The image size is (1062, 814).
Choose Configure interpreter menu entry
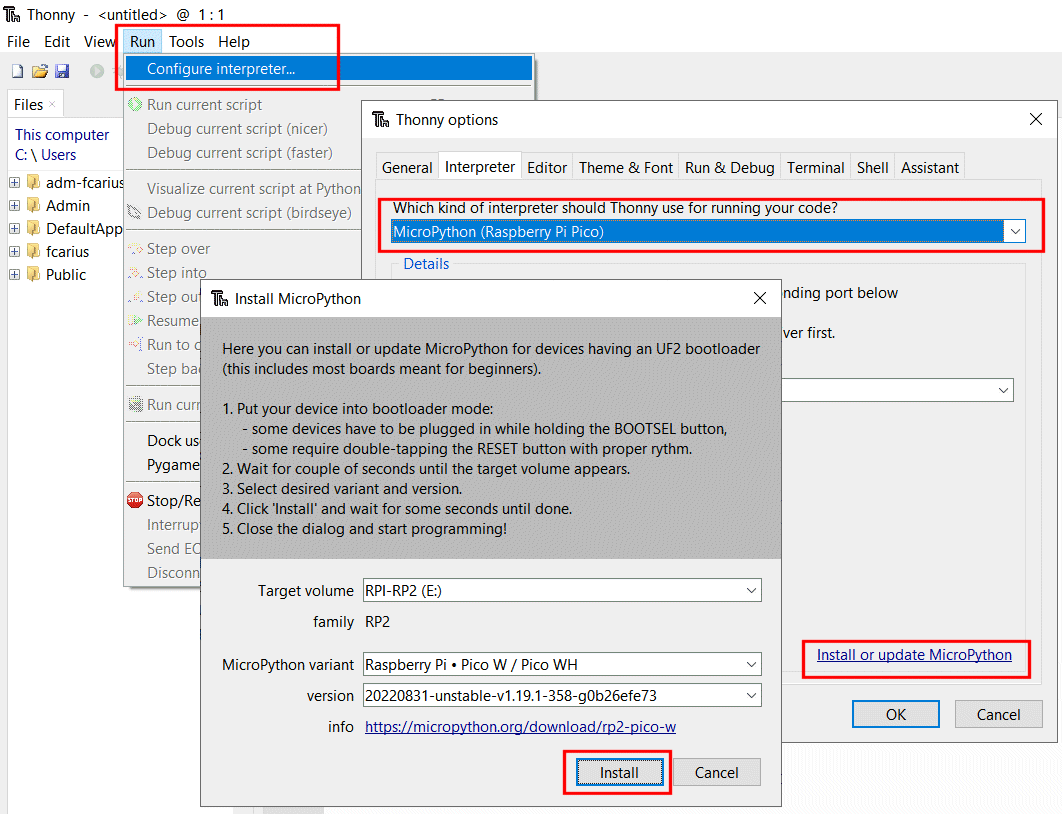point(329,68)
